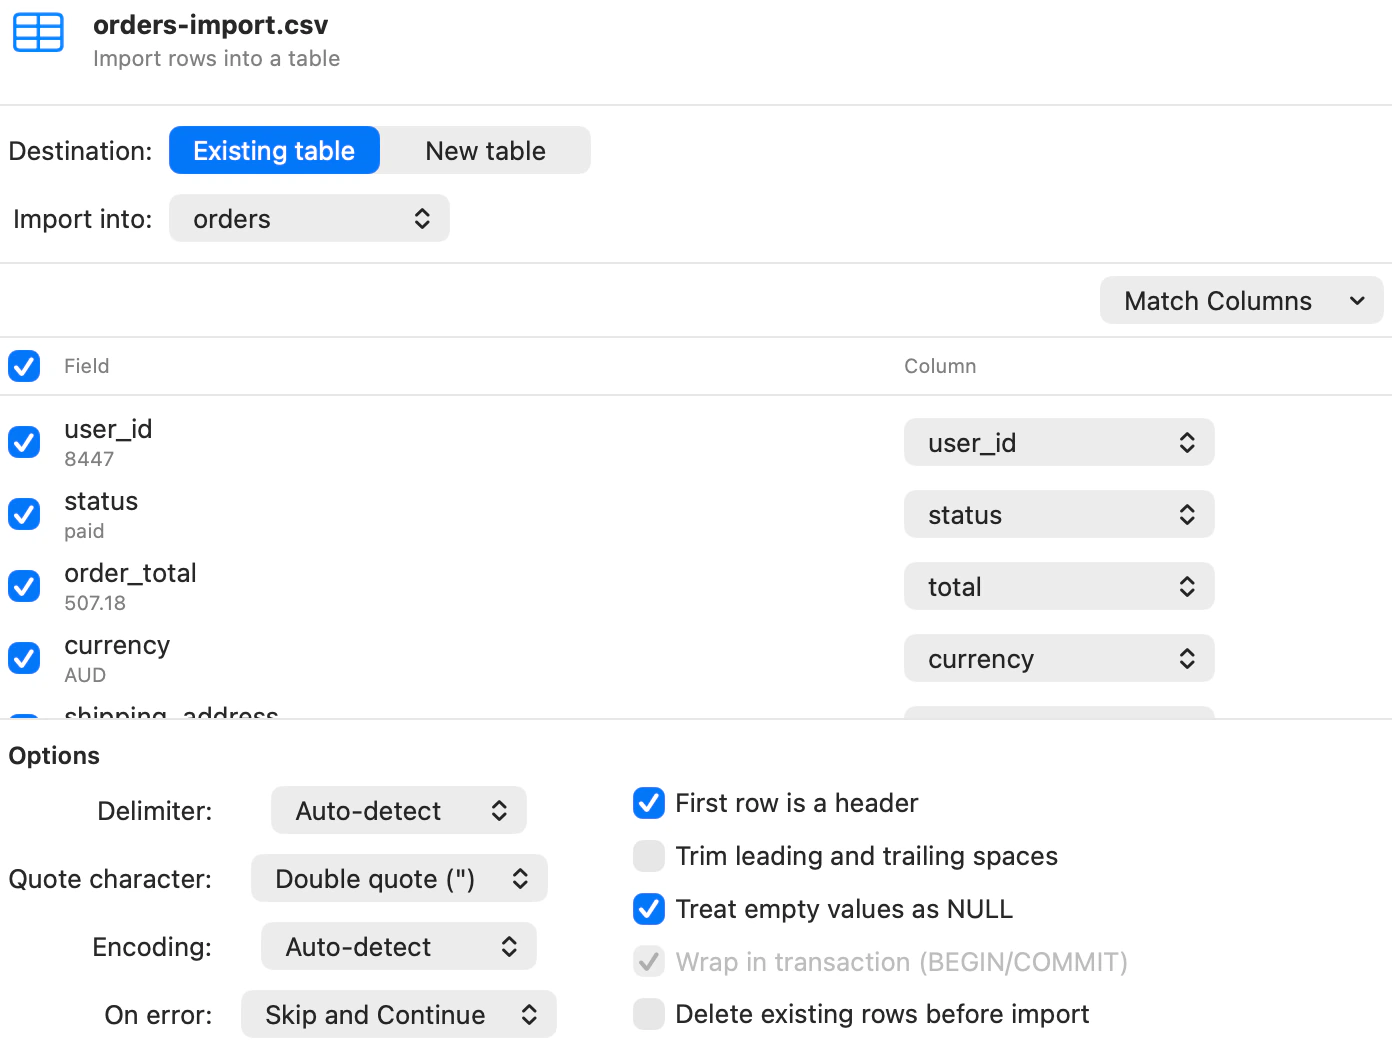Screen dimensions: 1392x1044
Task: Open the currency column mapping dropdown
Action: (x=1059, y=658)
